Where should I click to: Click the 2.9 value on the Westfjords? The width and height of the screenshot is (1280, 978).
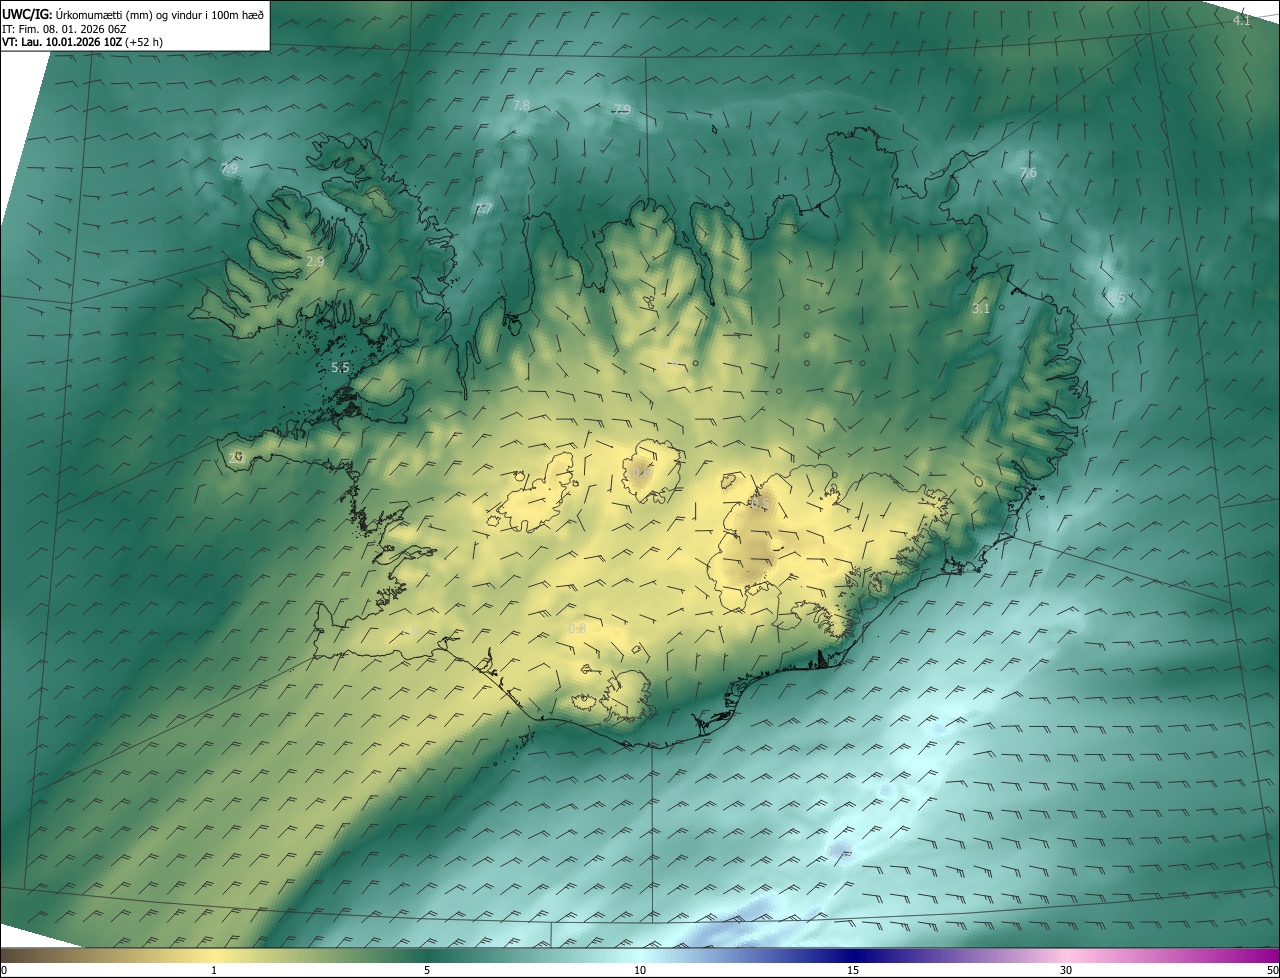(x=315, y=261)
